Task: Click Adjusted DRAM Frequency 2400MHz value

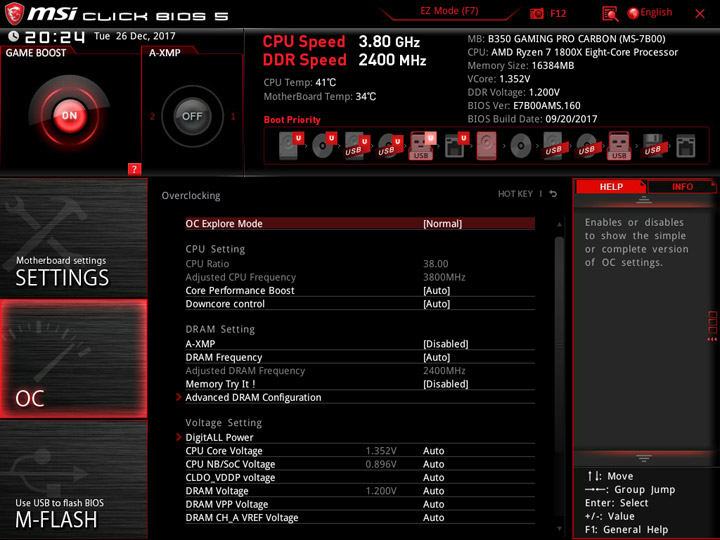Action: coord(444,371)
